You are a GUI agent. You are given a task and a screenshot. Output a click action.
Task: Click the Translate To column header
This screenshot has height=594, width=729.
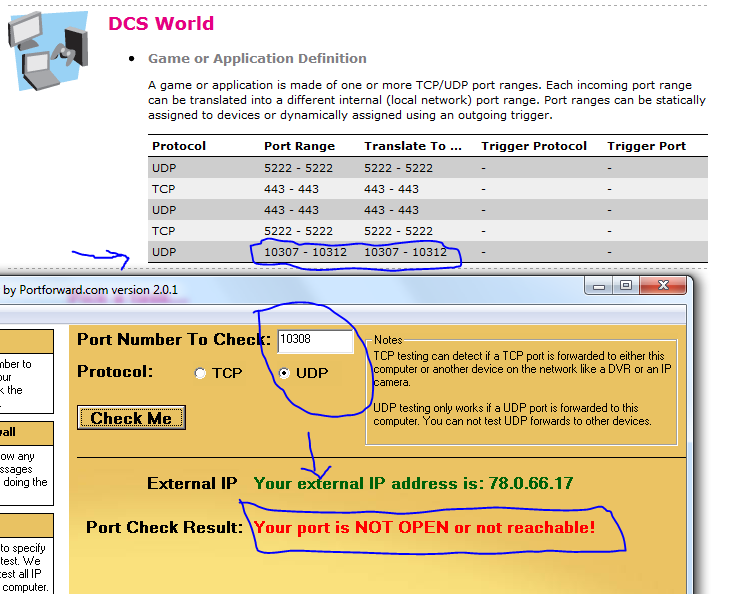(x=413, y=146)
